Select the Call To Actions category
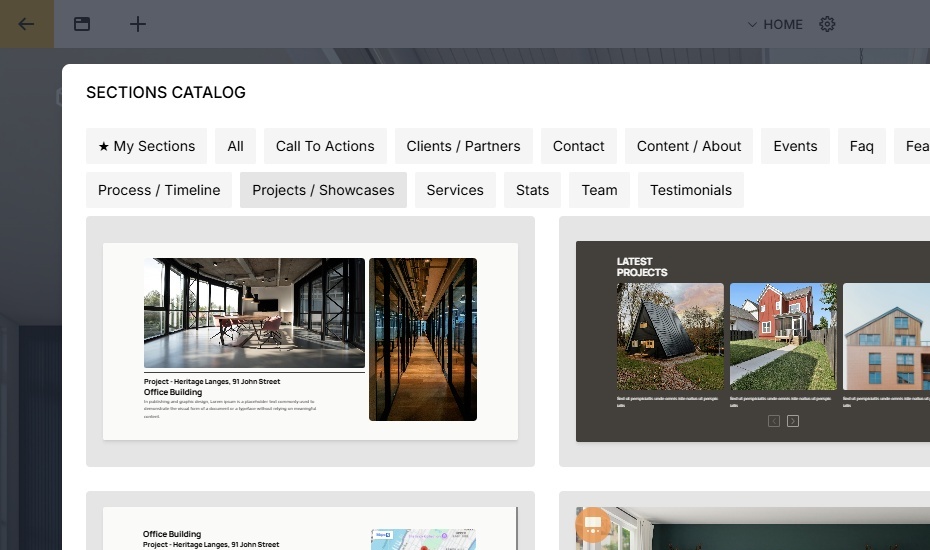The image size is (930, 550). click(x=325, y=146)
